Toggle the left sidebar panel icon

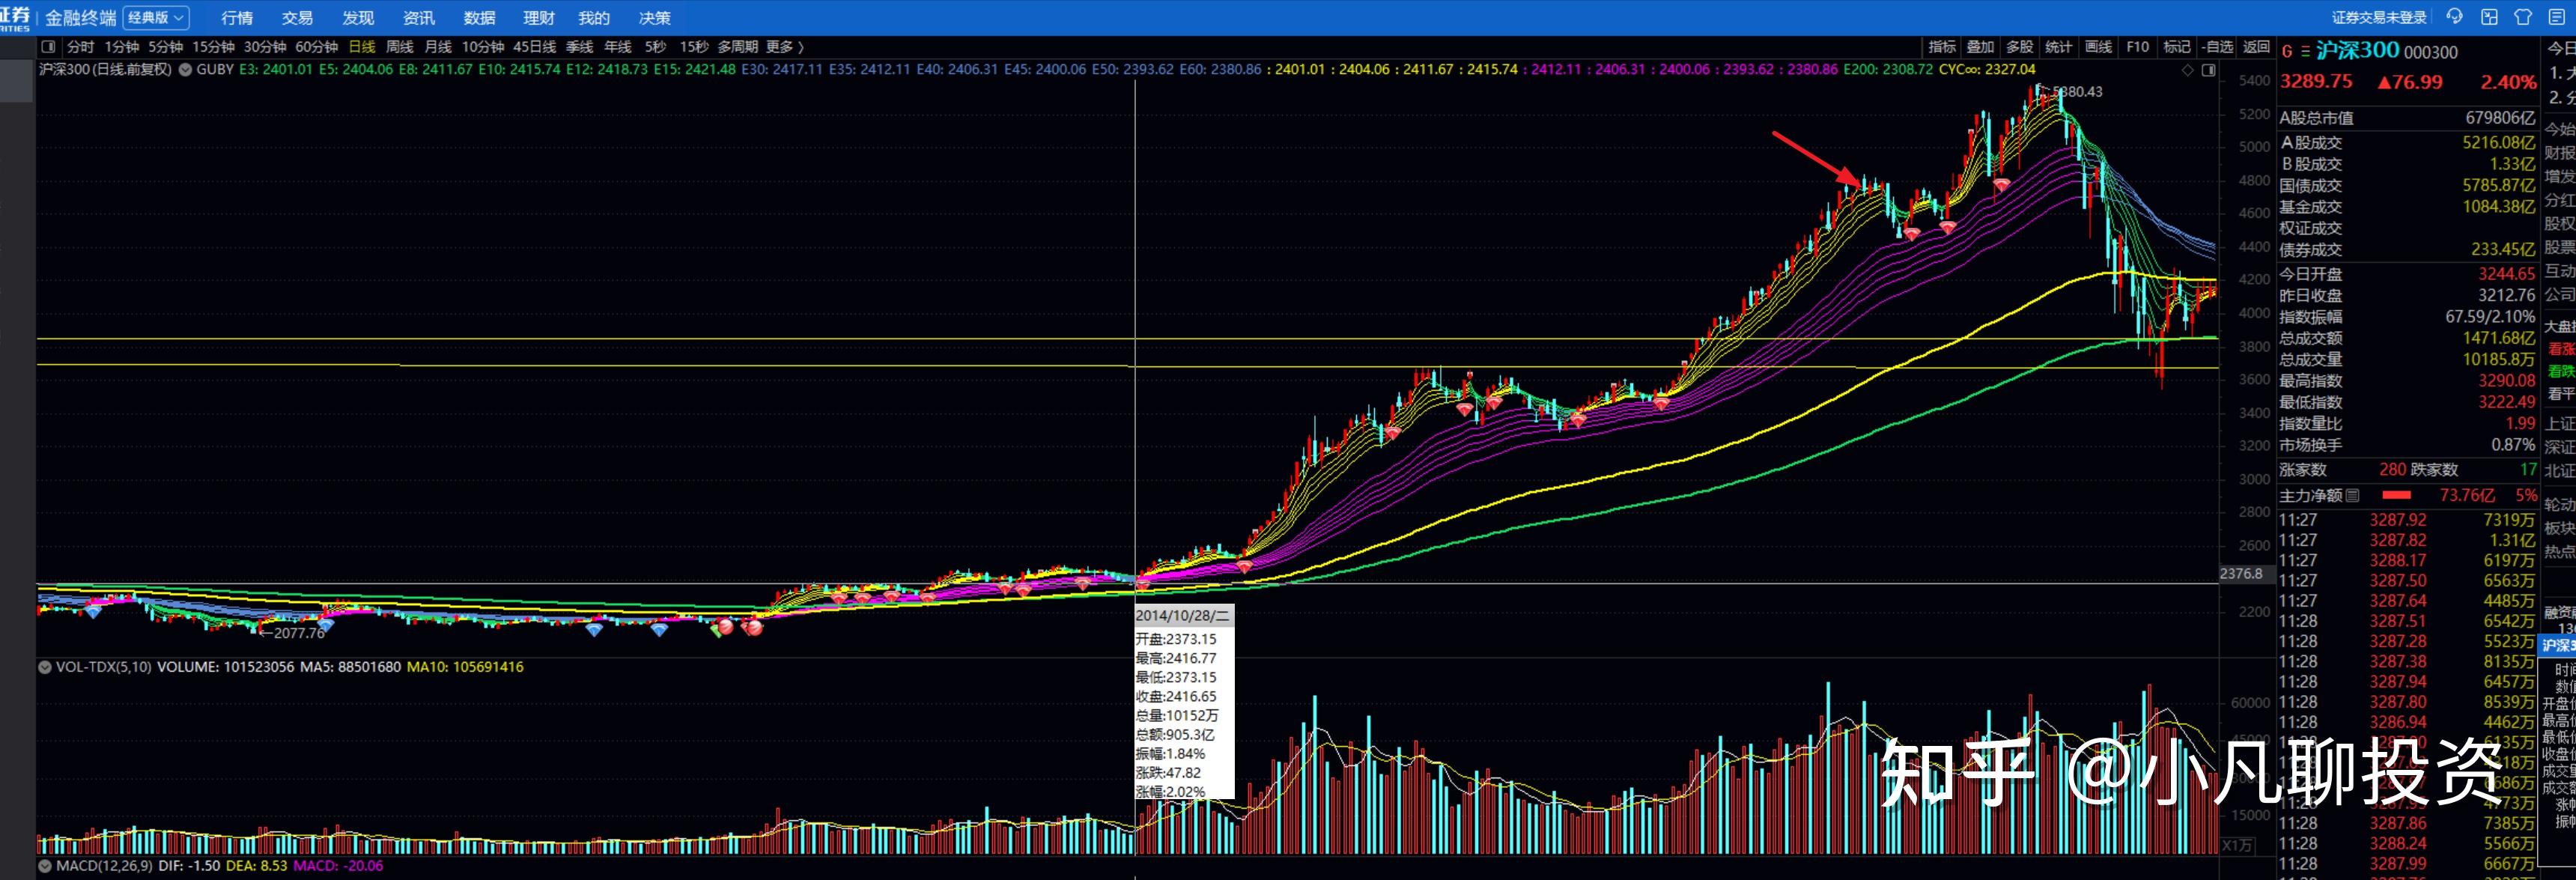coord(48,46)
